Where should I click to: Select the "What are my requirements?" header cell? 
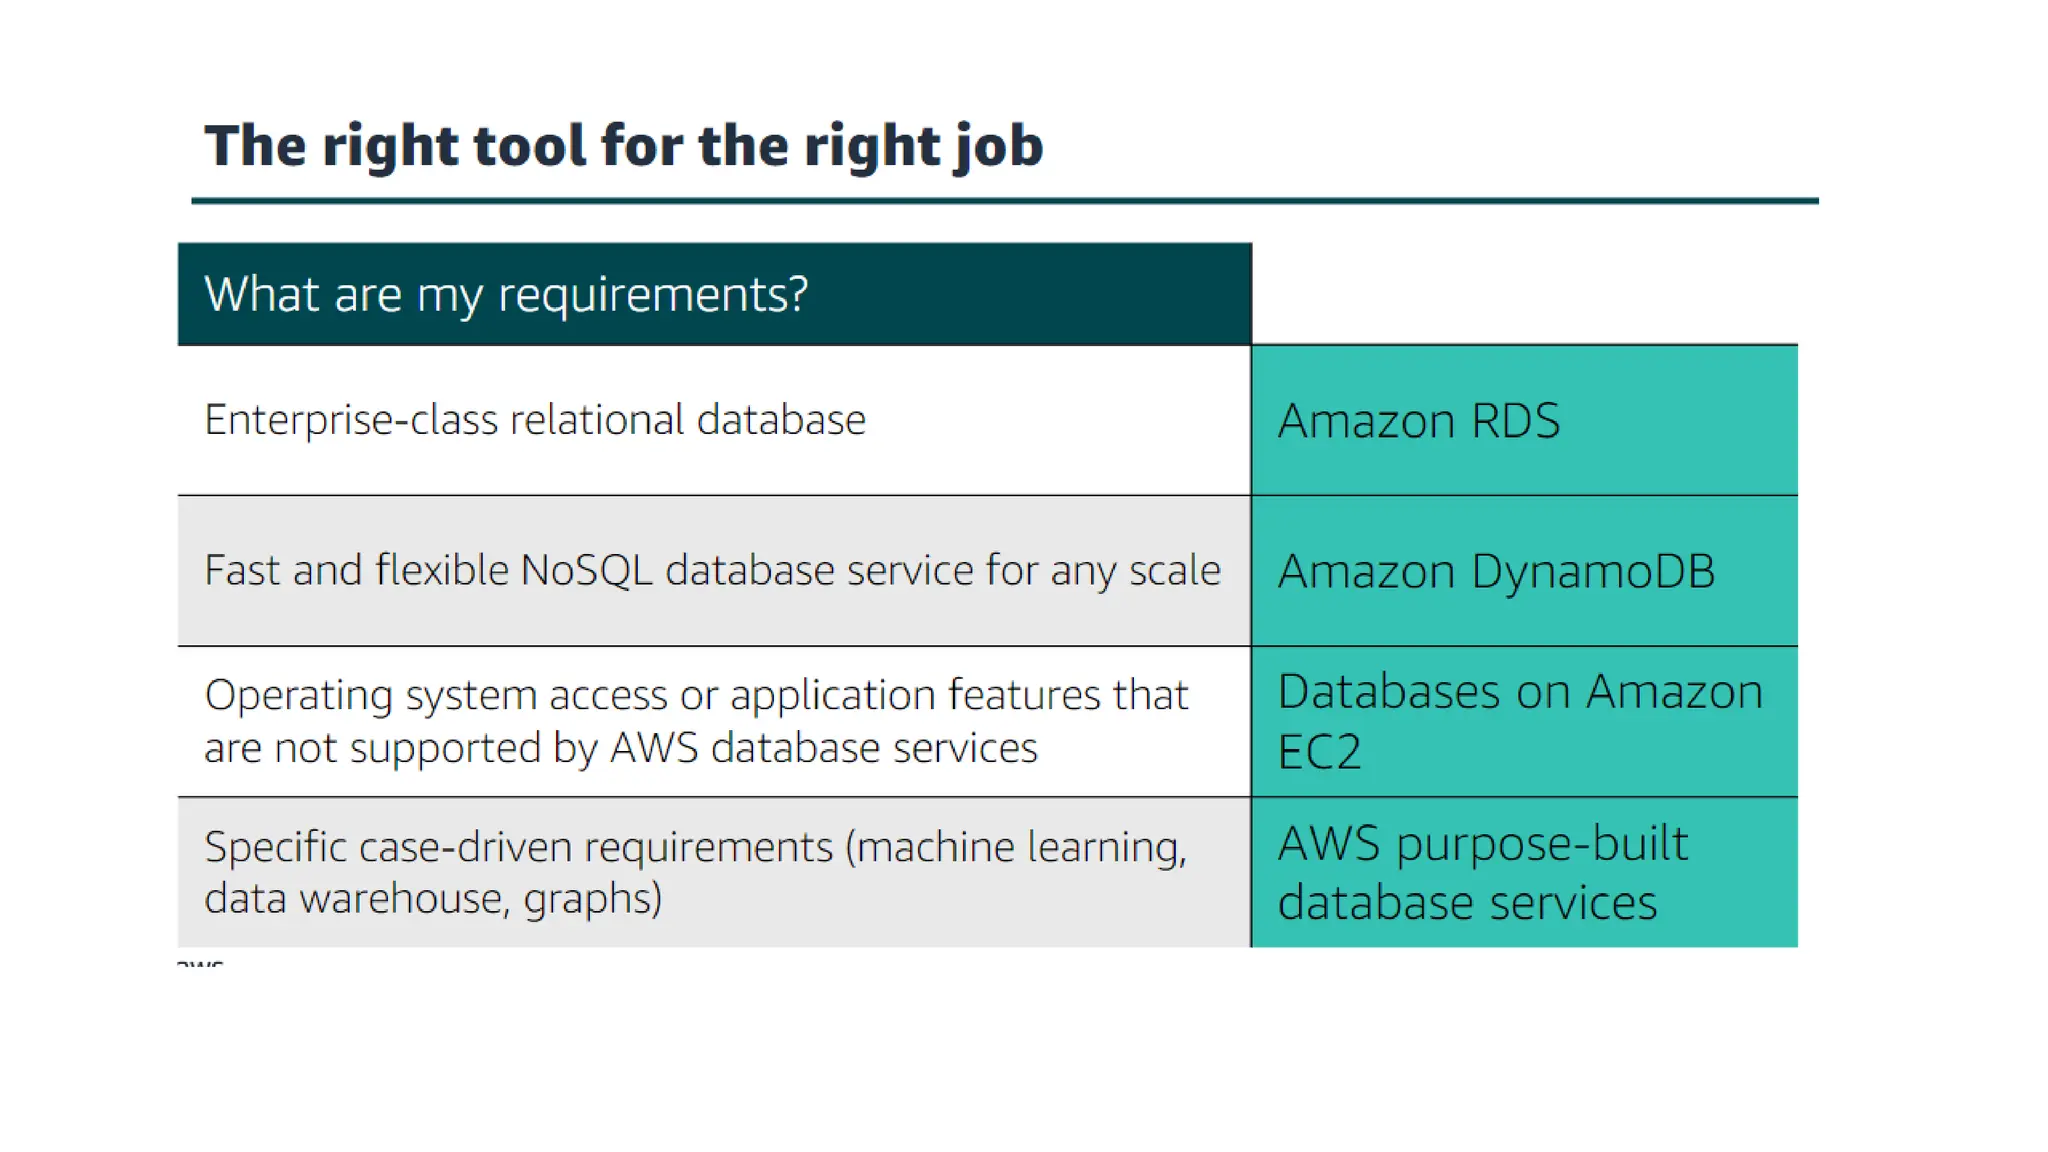pyautogui.click(x=714, y=294)
